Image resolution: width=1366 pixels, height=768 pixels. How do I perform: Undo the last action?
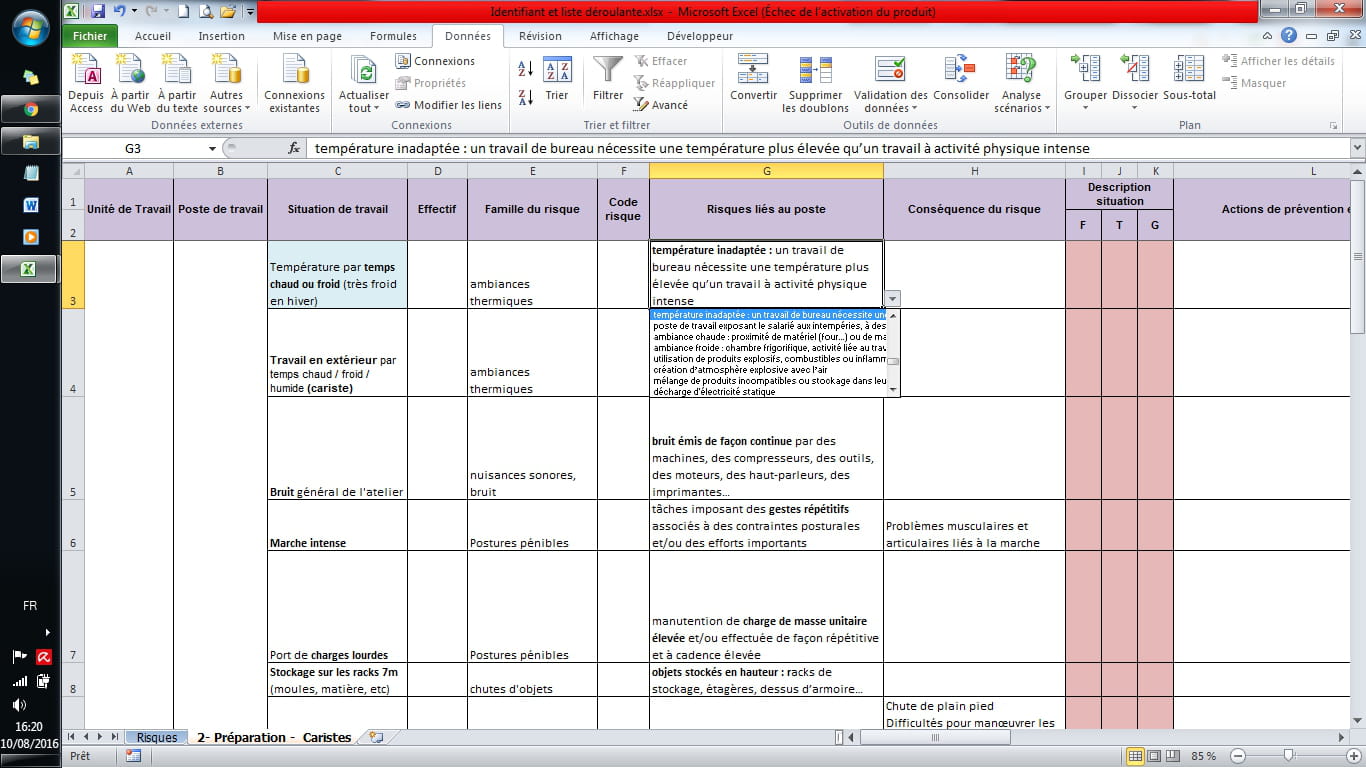click(x=120, y=11)
